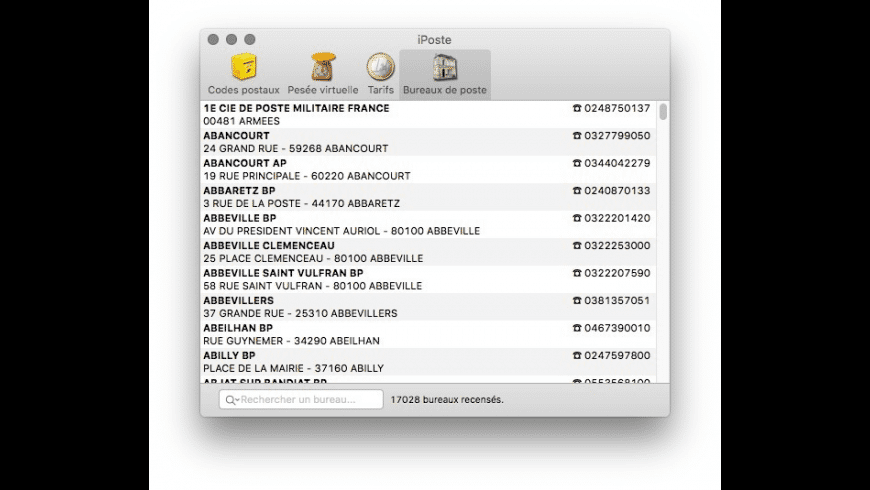The width and height of the screenshot is (870, 490).
Task: Select the ABANCOURT AP office name
Action: pyautogui.click(x=245, y=163)
